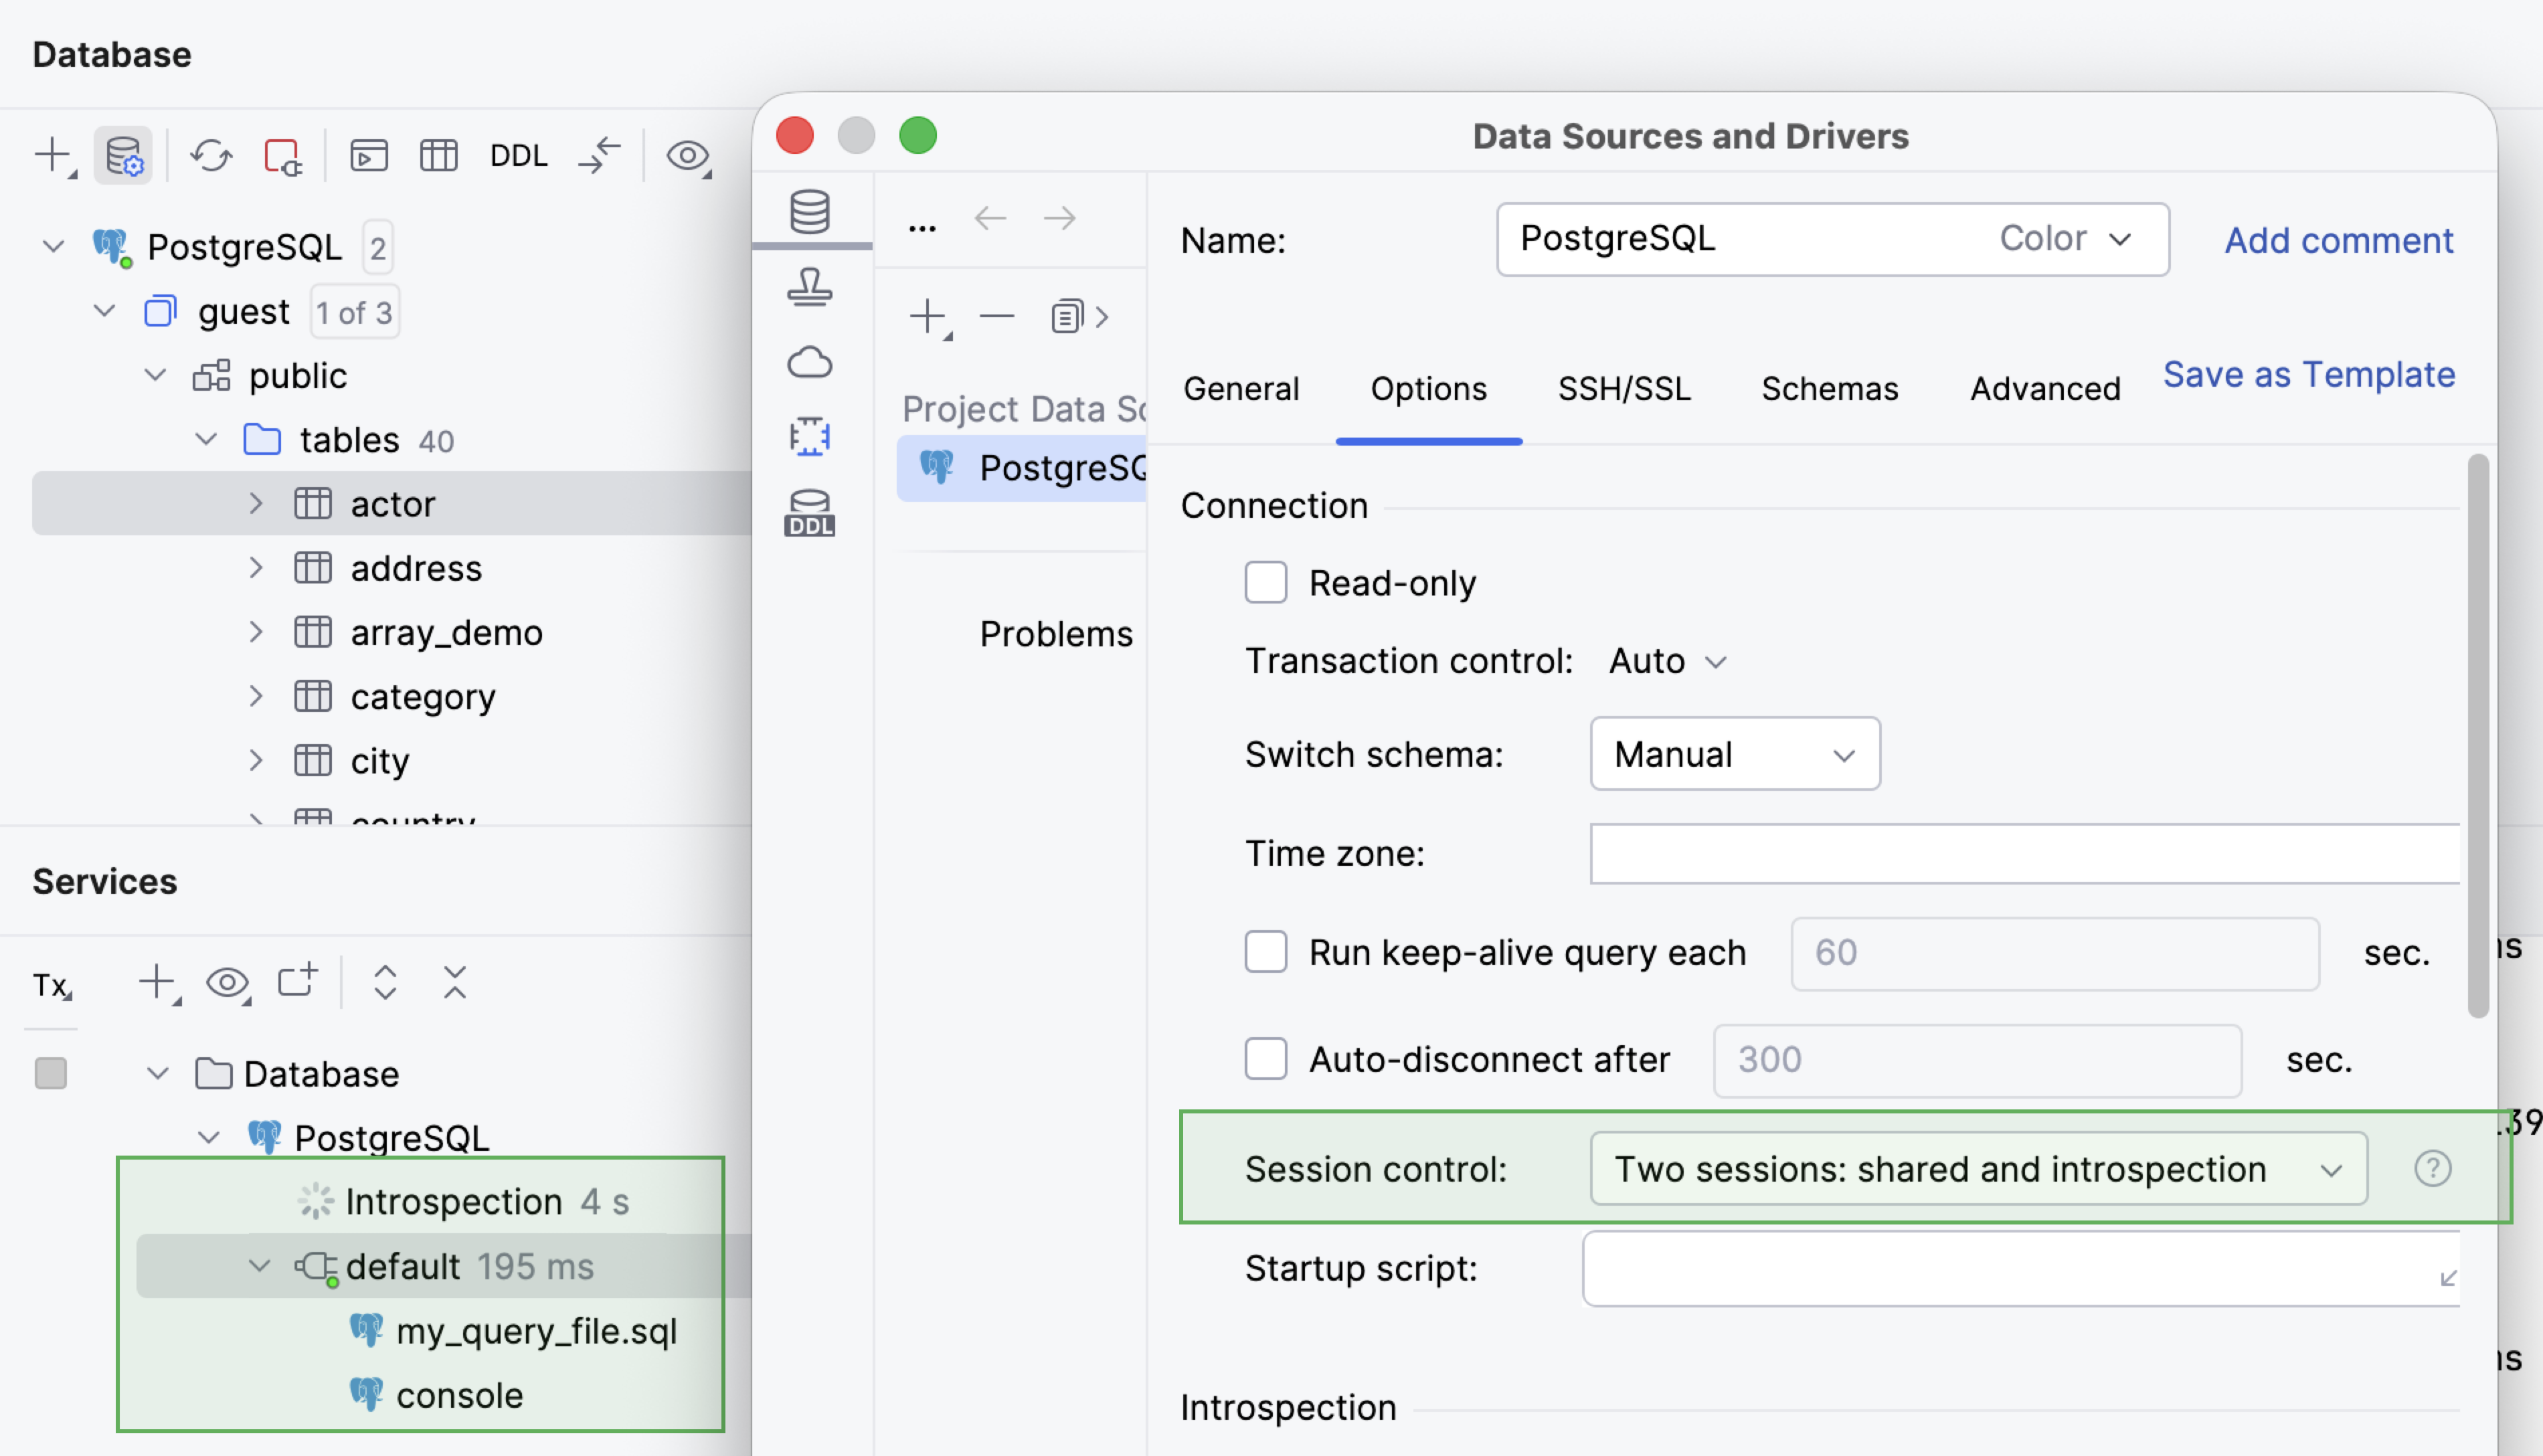Click the New (plus) icon in Database toolbar
This screenshot has width=2543, height=1456.
(54, 156)
